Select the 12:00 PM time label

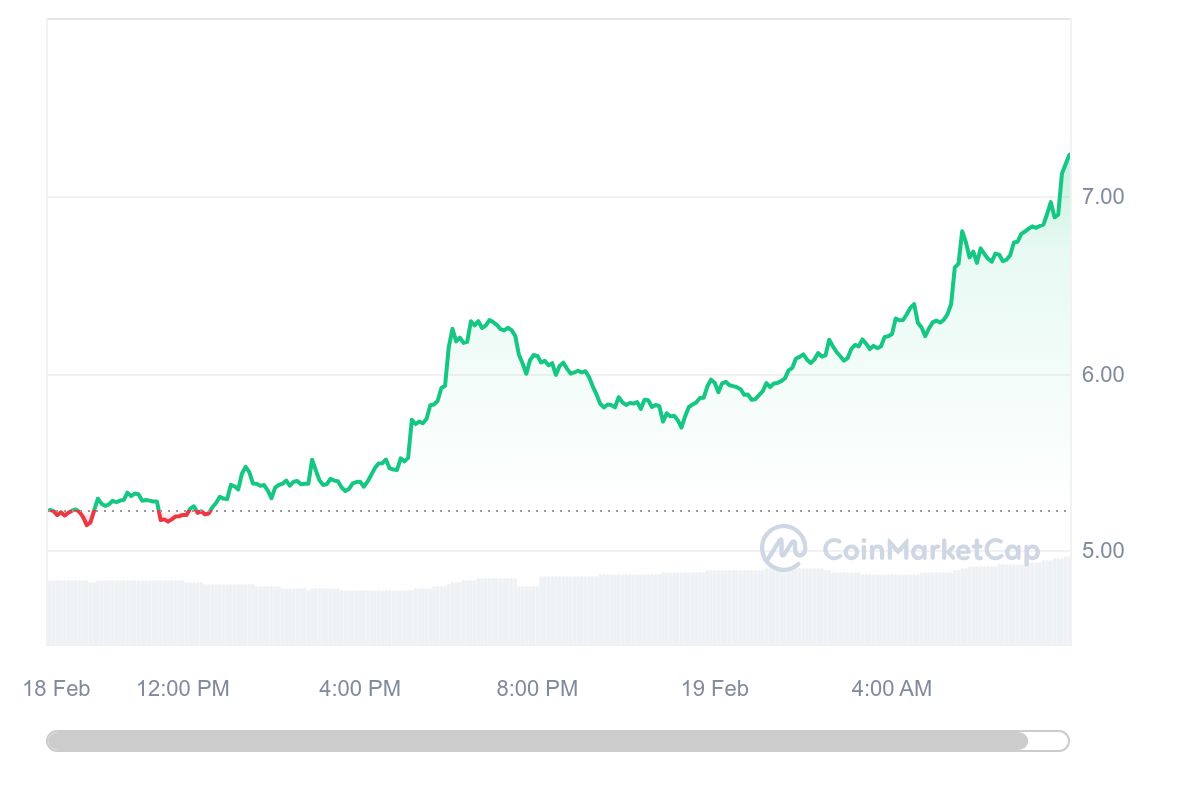point(182,689)
